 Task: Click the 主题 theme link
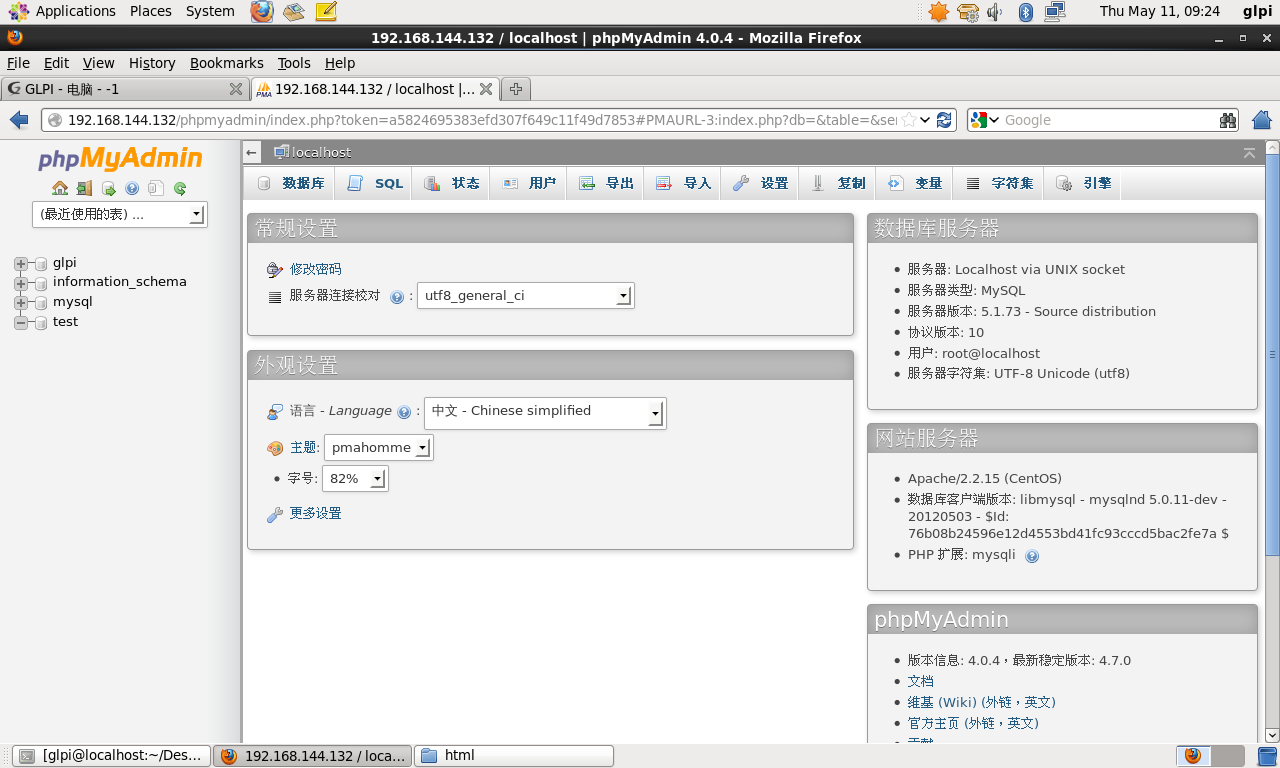point(303,448)
